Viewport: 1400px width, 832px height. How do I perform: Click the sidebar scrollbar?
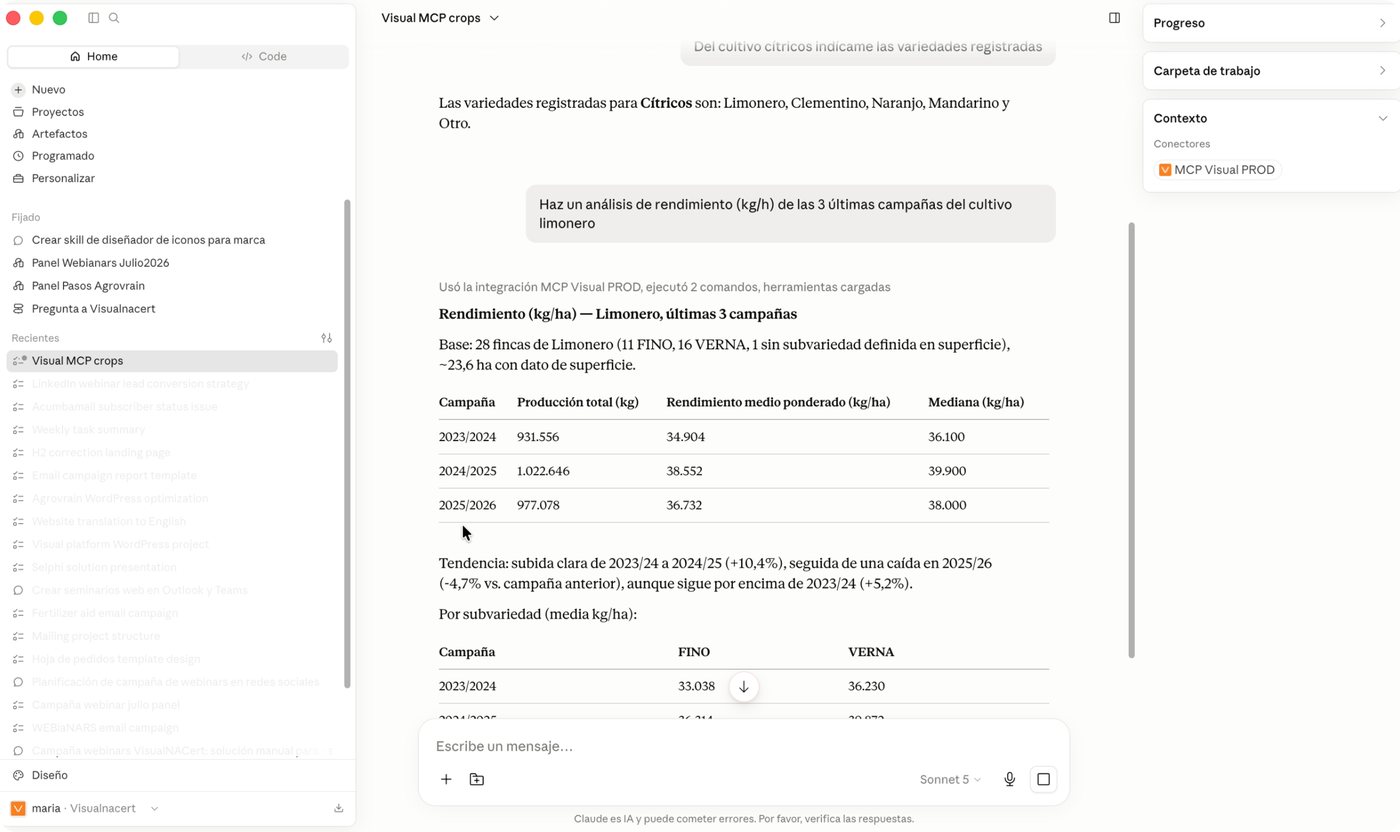pos(347,443)
